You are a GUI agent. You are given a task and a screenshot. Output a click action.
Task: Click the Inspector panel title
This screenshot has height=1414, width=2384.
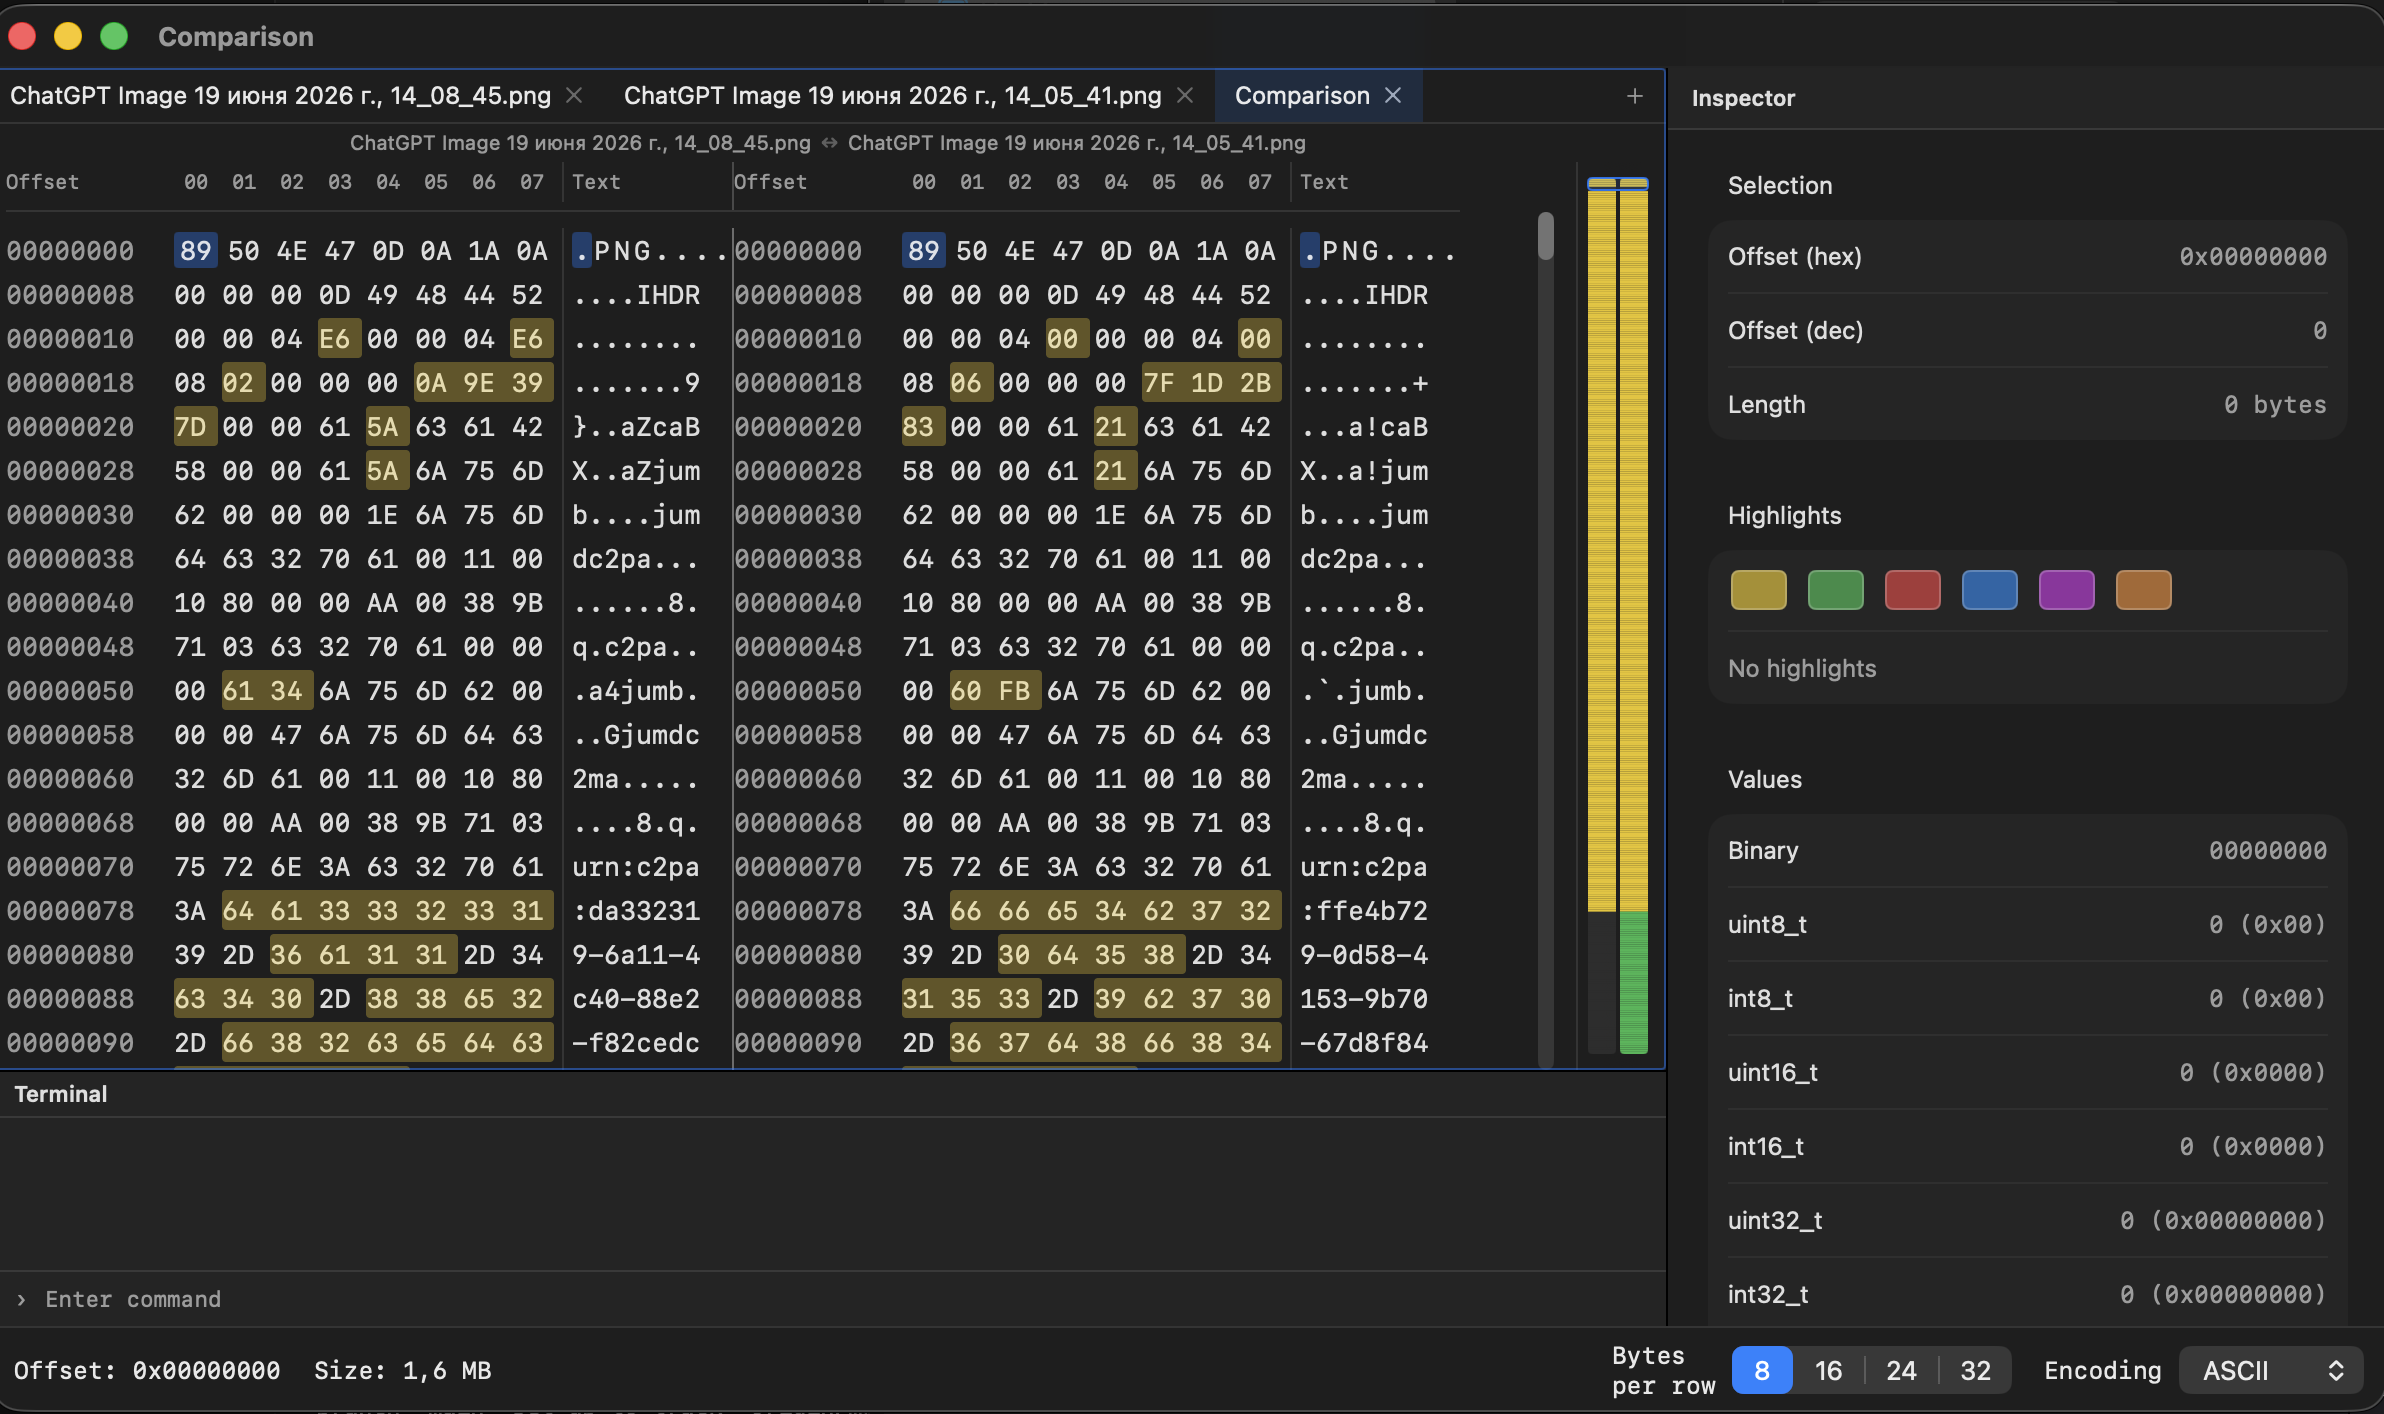click(x=1743, y=98)
